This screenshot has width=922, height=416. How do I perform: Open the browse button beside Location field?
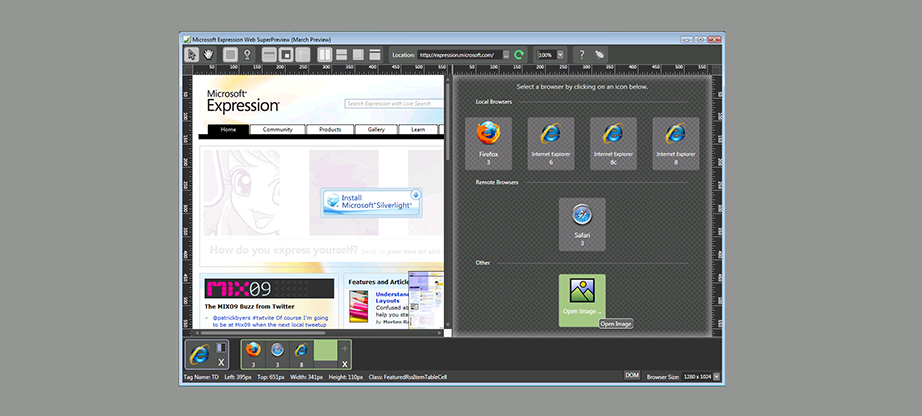[x=506, y=55]
